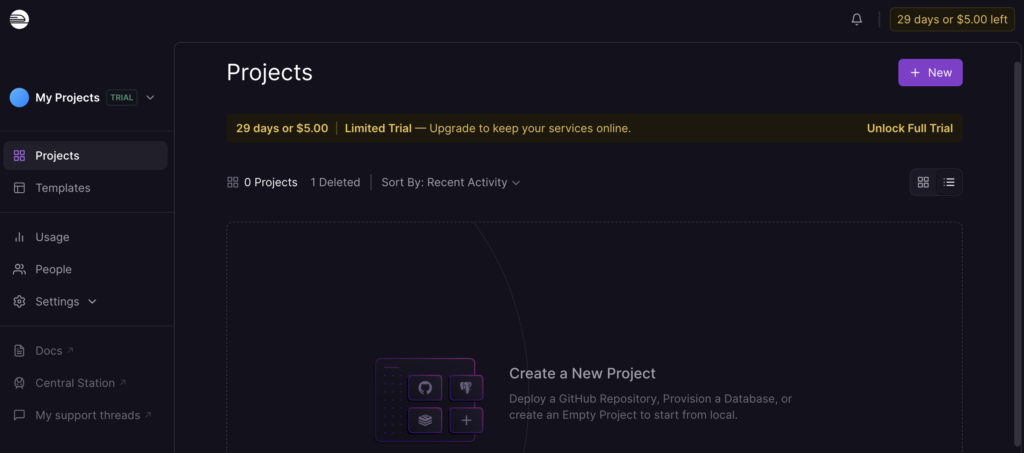Click the trial balance badge in header
1024x453 pixels.
[952, 19]
